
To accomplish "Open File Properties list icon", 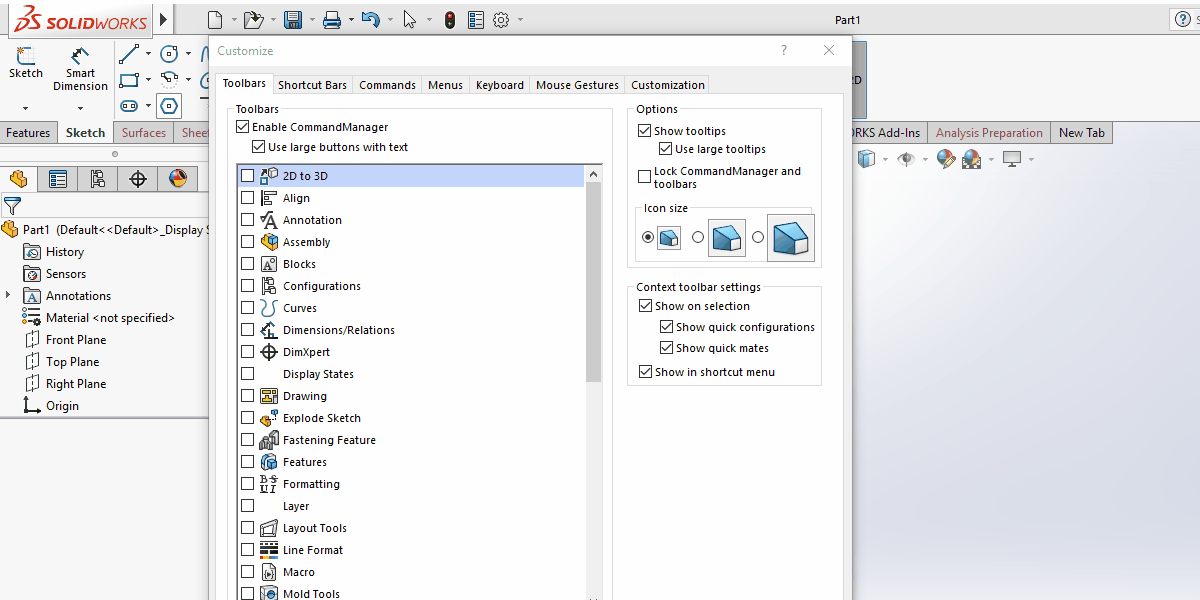I will [476, 20].
